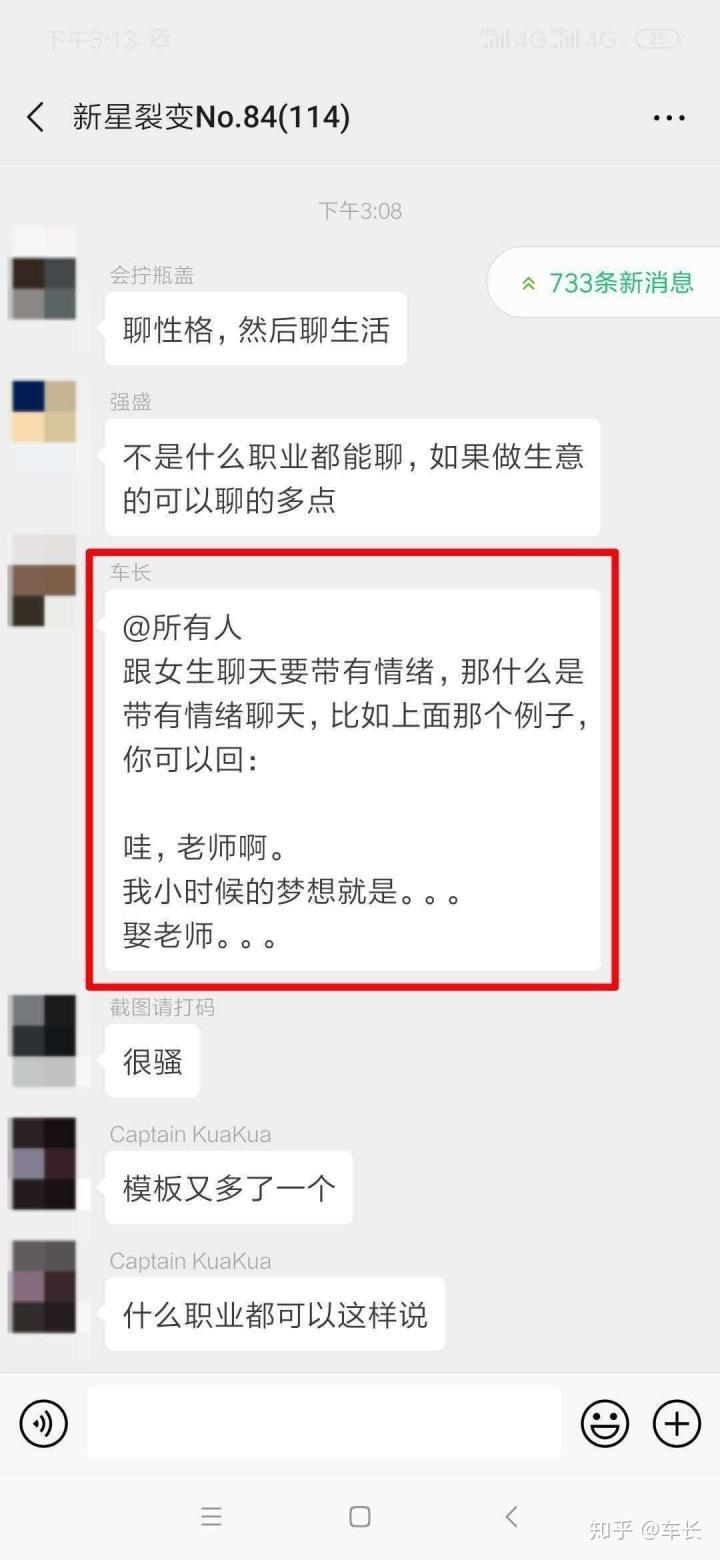Tap the Android home square button
The width and height of the screenshot is (720, 1560).
click(360, 1516)
